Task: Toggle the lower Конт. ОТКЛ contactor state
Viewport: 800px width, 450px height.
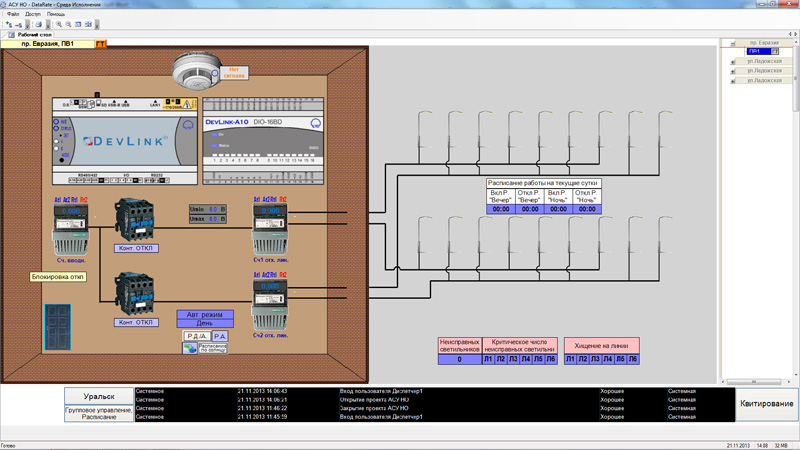Action: pyautogui.click(x=136, y=322)
